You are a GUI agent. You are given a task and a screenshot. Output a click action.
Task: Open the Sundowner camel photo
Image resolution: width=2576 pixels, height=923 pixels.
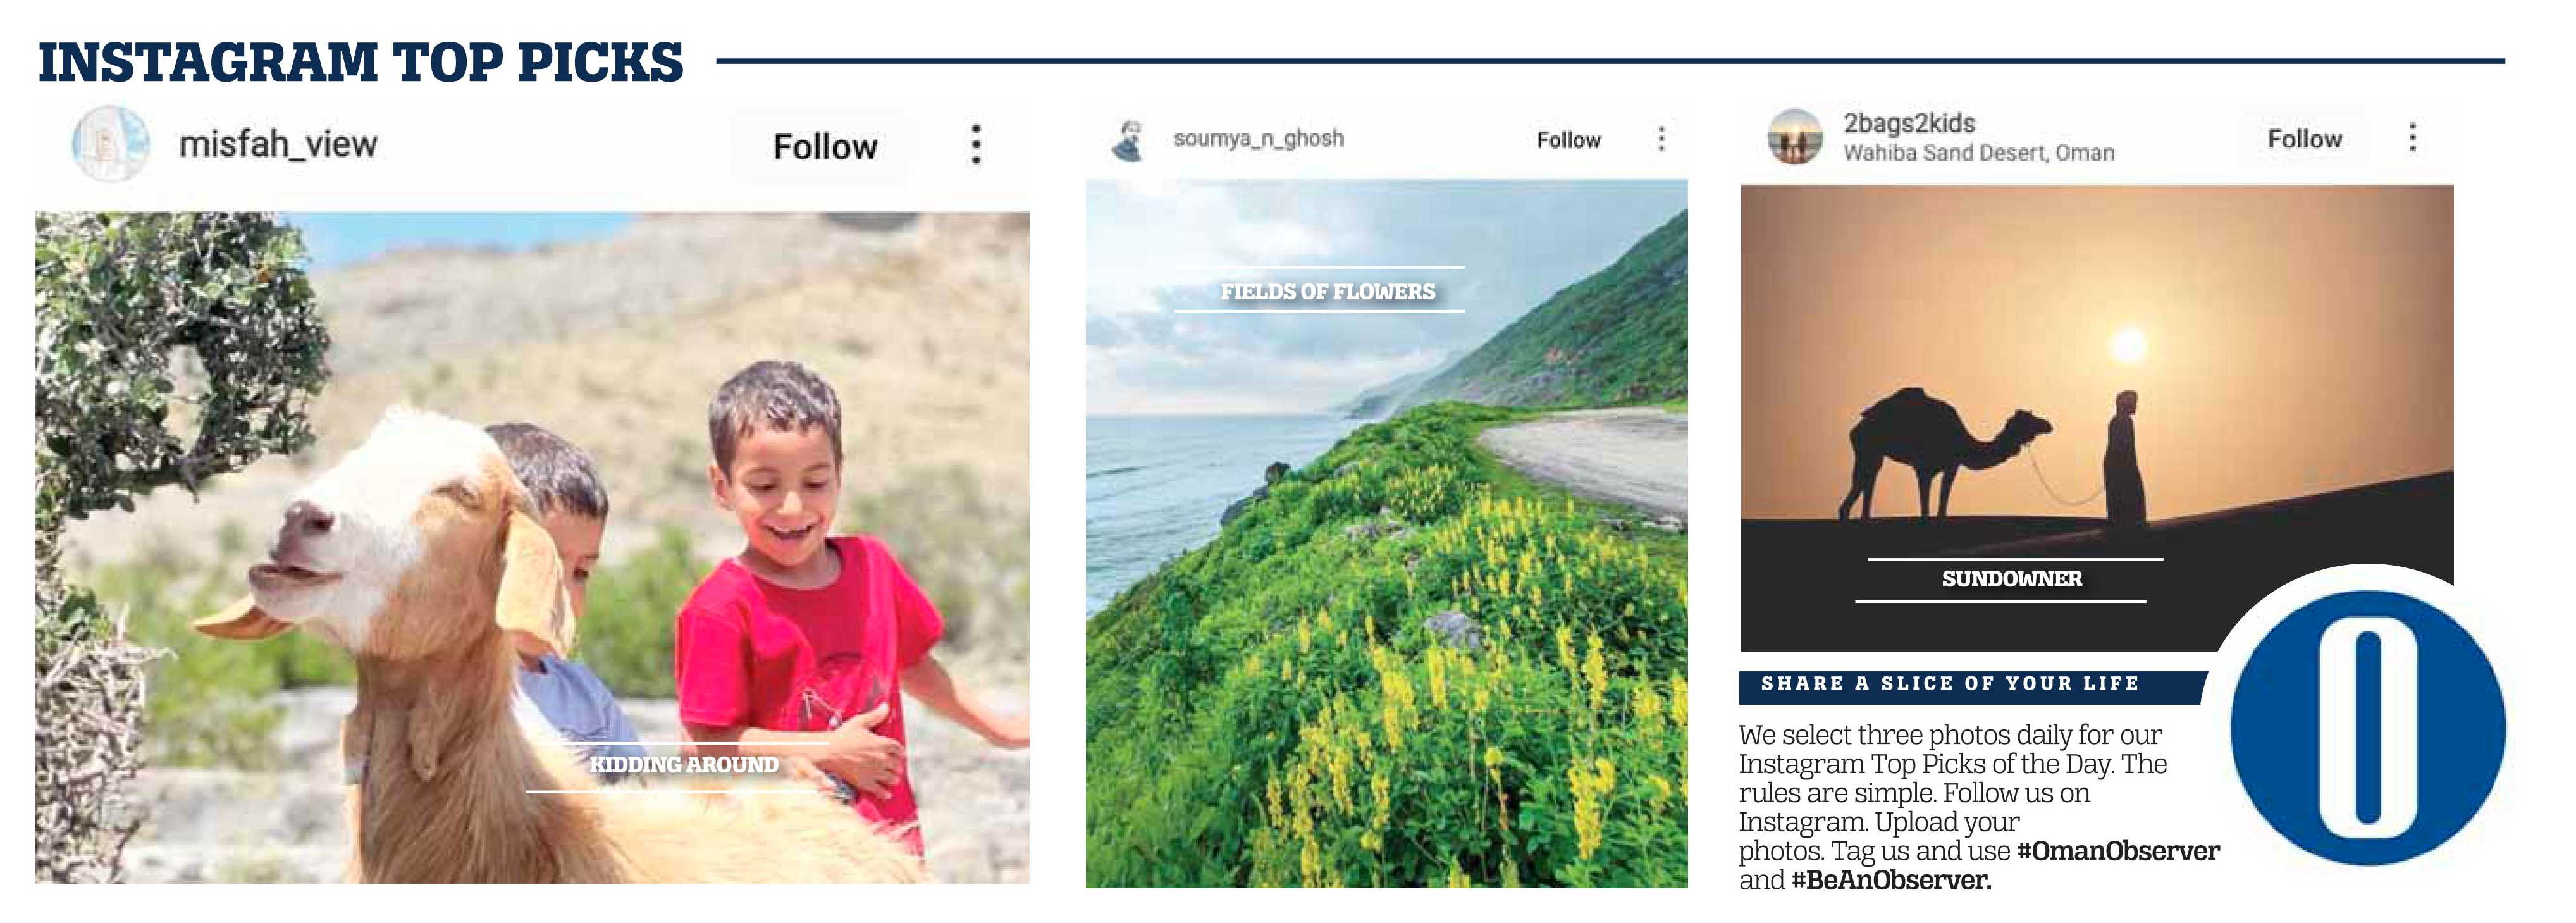tap(2097, 418)
